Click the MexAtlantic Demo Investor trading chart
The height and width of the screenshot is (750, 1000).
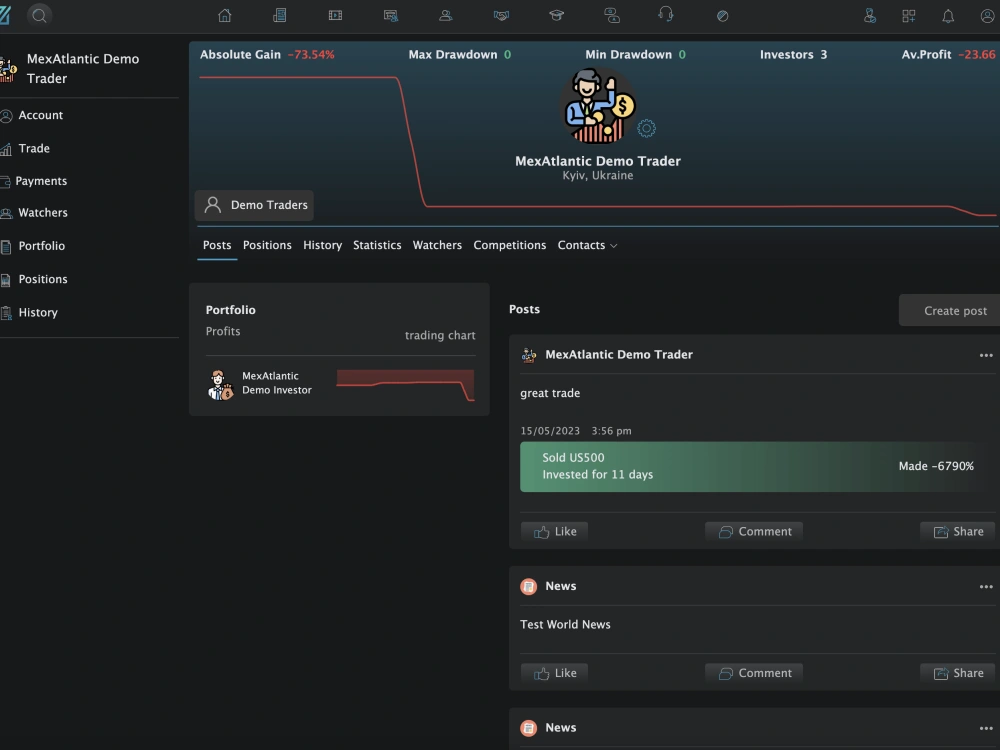tap(406, 385)
